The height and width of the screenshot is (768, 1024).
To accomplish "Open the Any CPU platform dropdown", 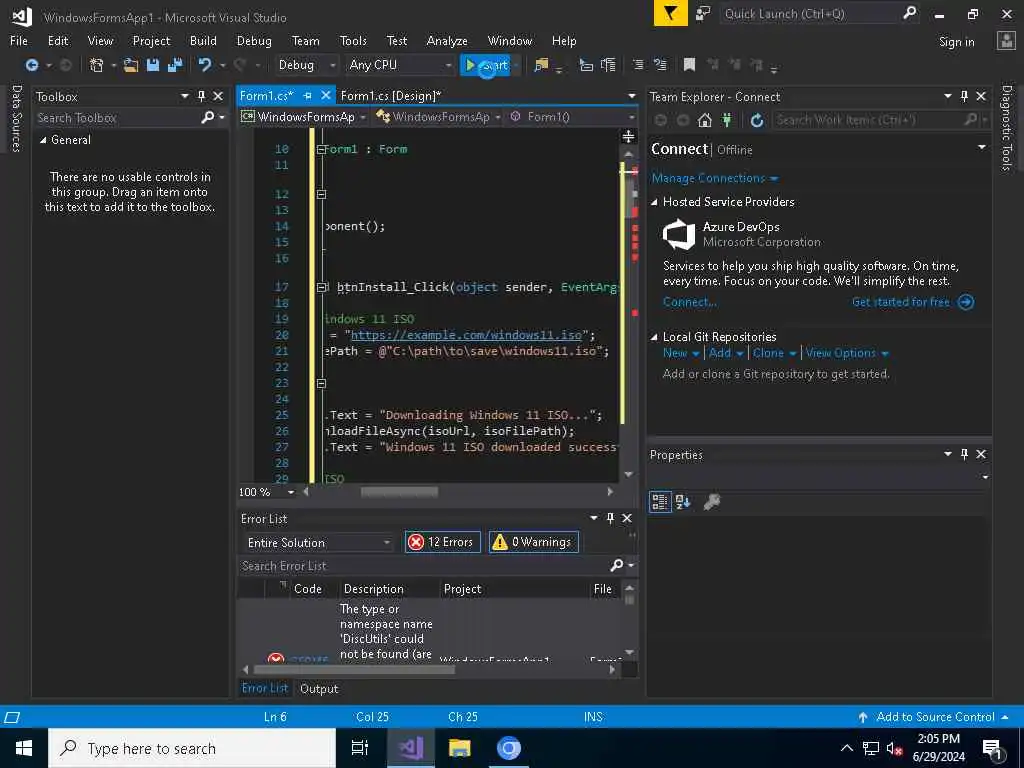I will click(x=399, y=65).
